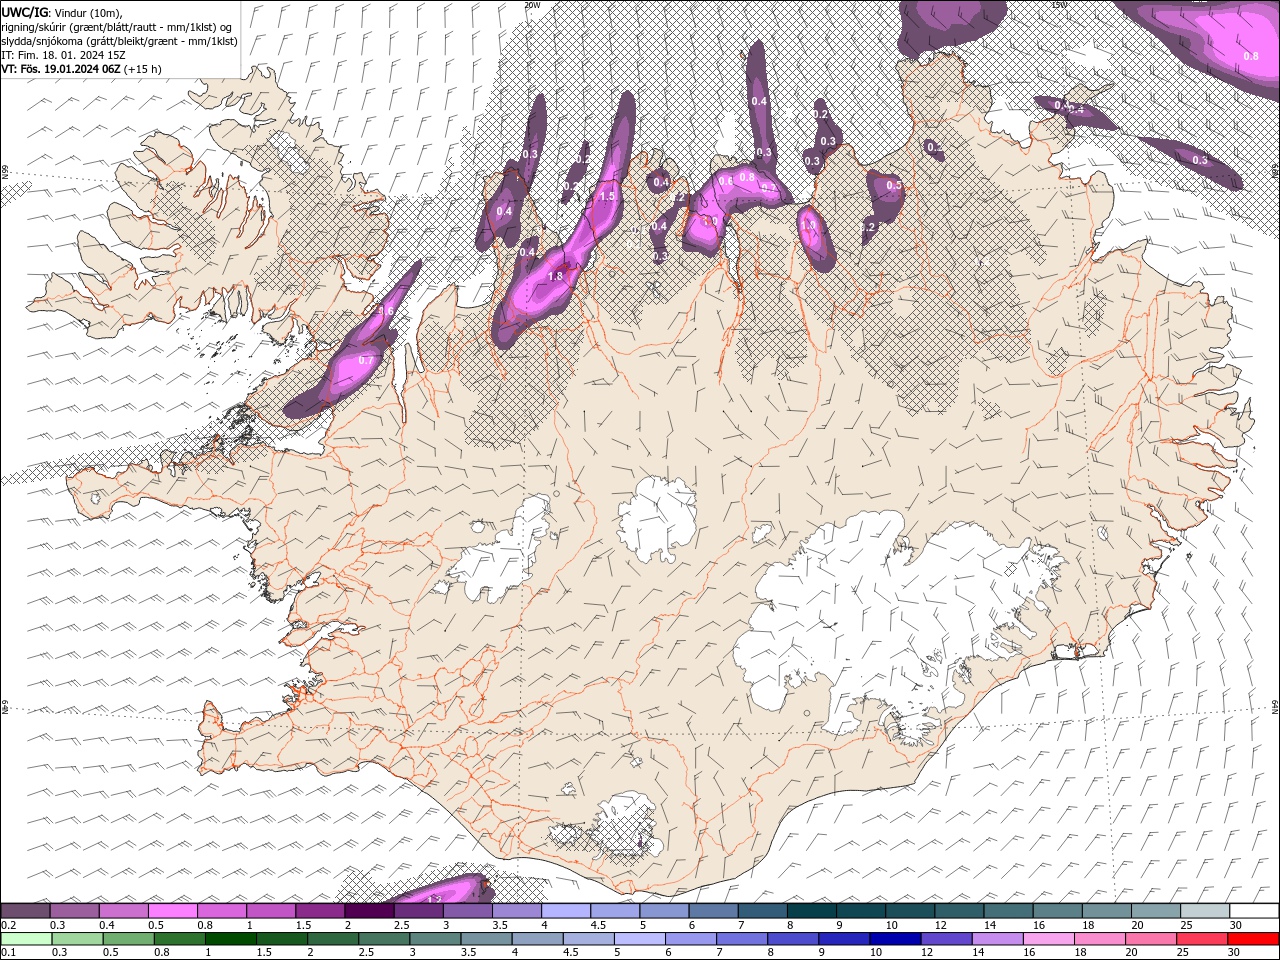Click the 0.7 snowfall value on the map
This screenshot has height=960, width=1280.
click(366, 361)
